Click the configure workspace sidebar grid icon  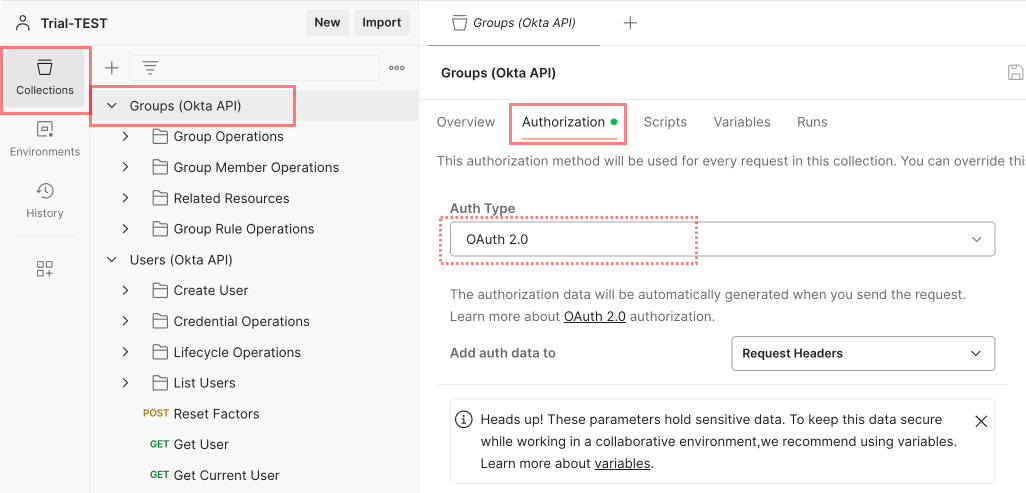(x=45, y=268)
